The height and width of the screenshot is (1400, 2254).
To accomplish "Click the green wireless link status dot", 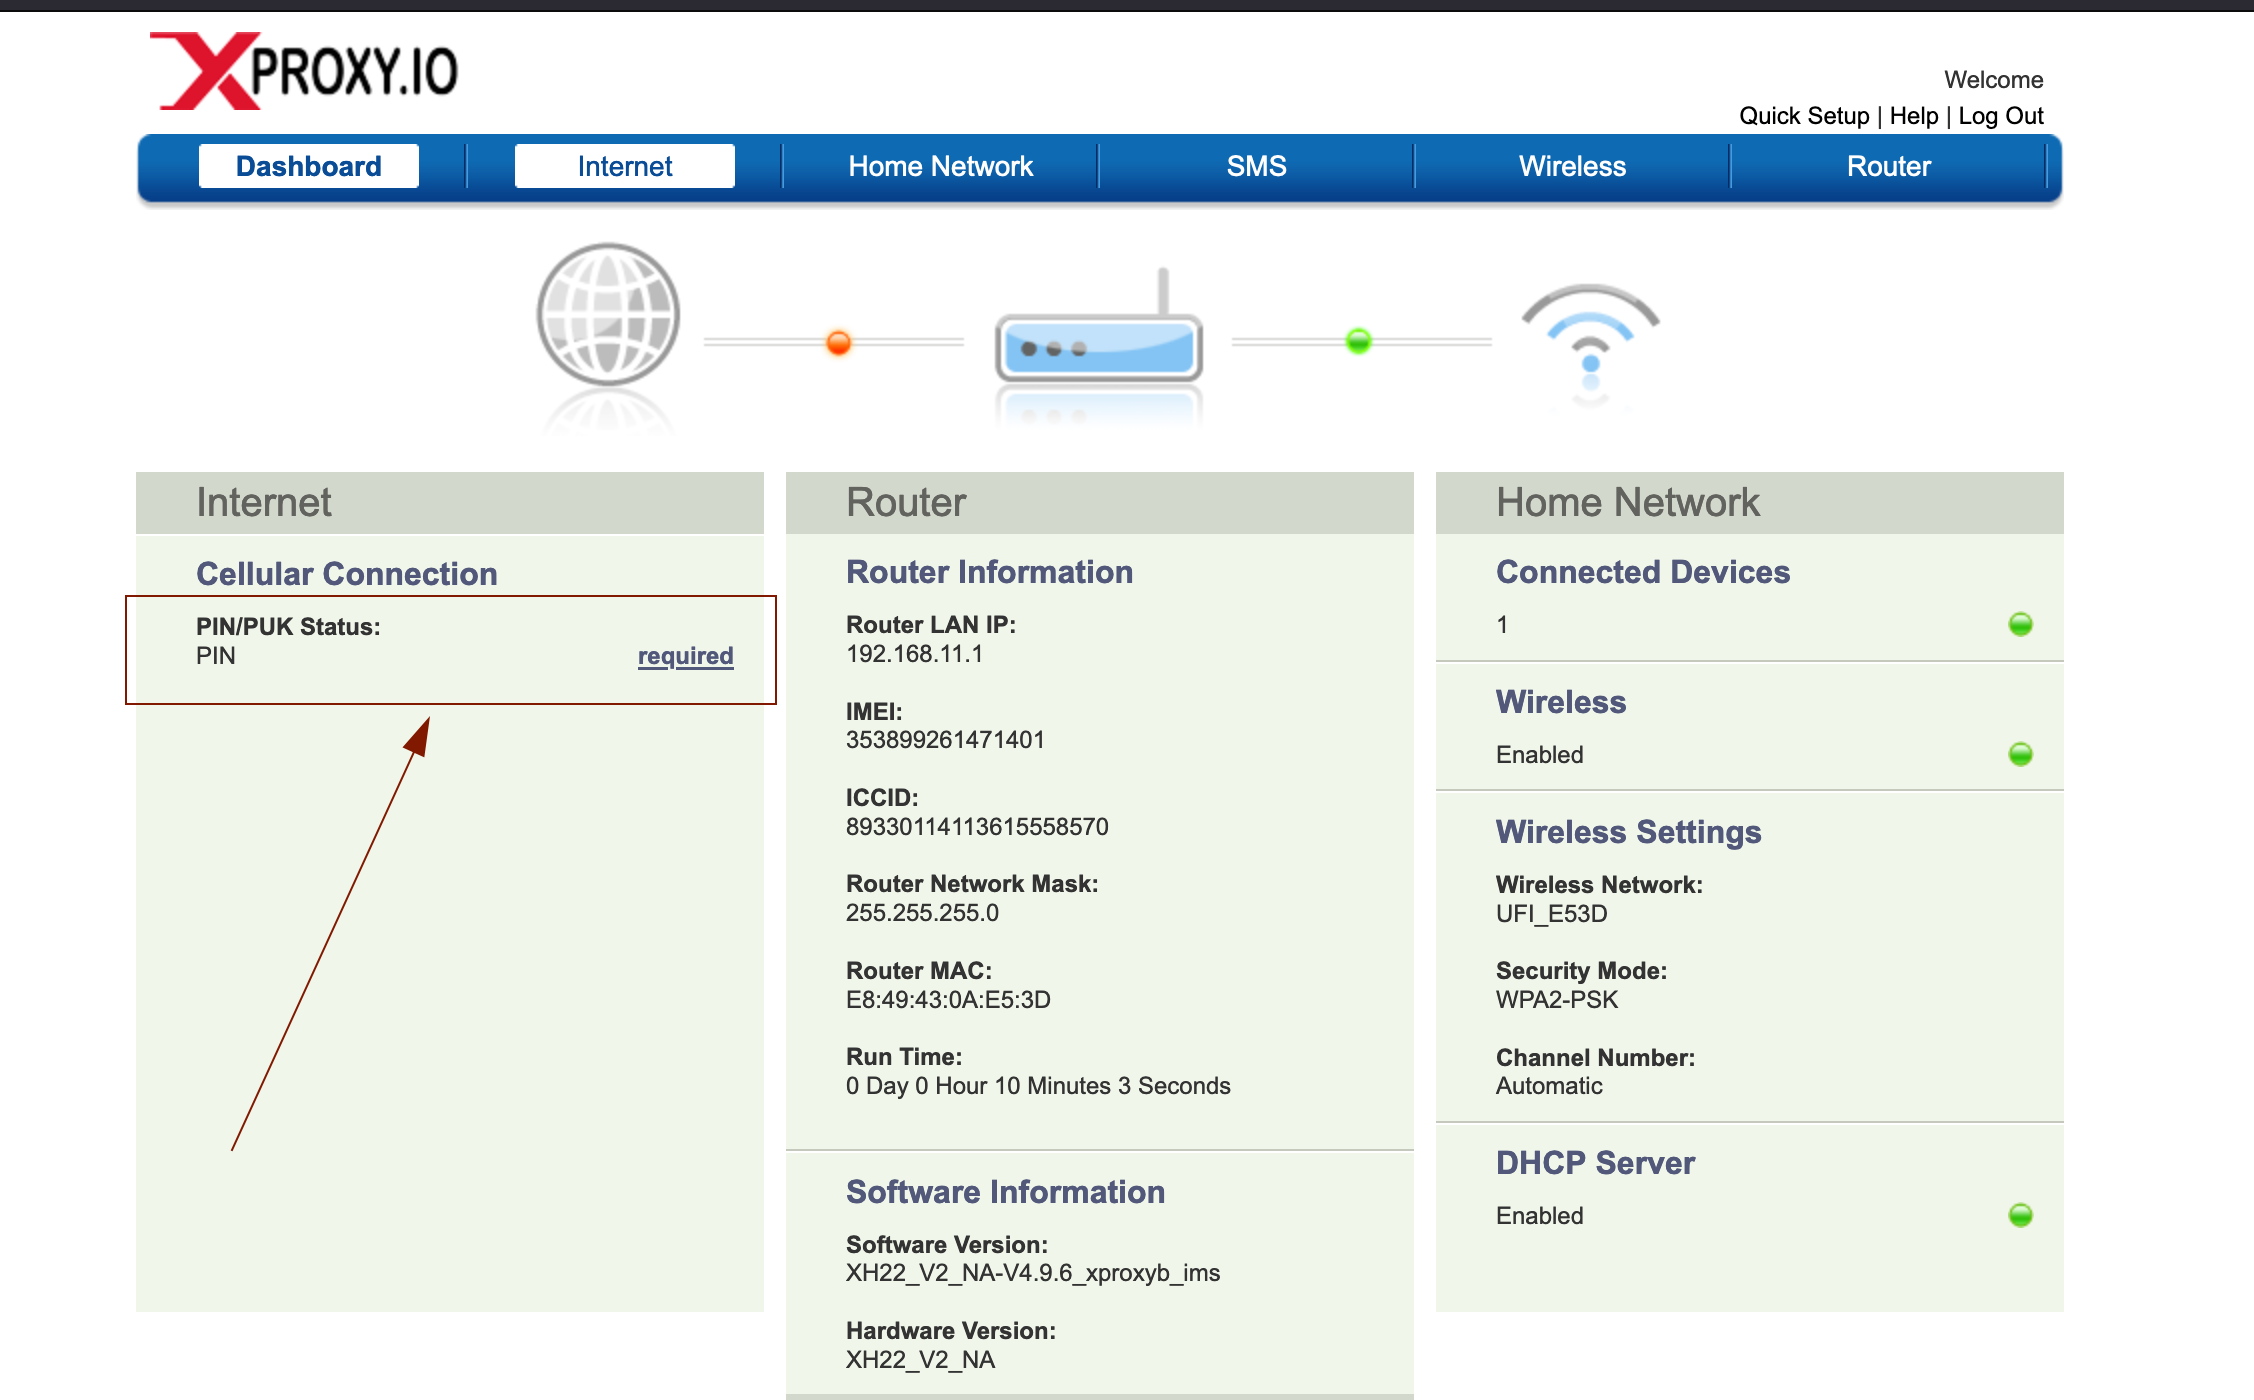I will [1358, 341].
